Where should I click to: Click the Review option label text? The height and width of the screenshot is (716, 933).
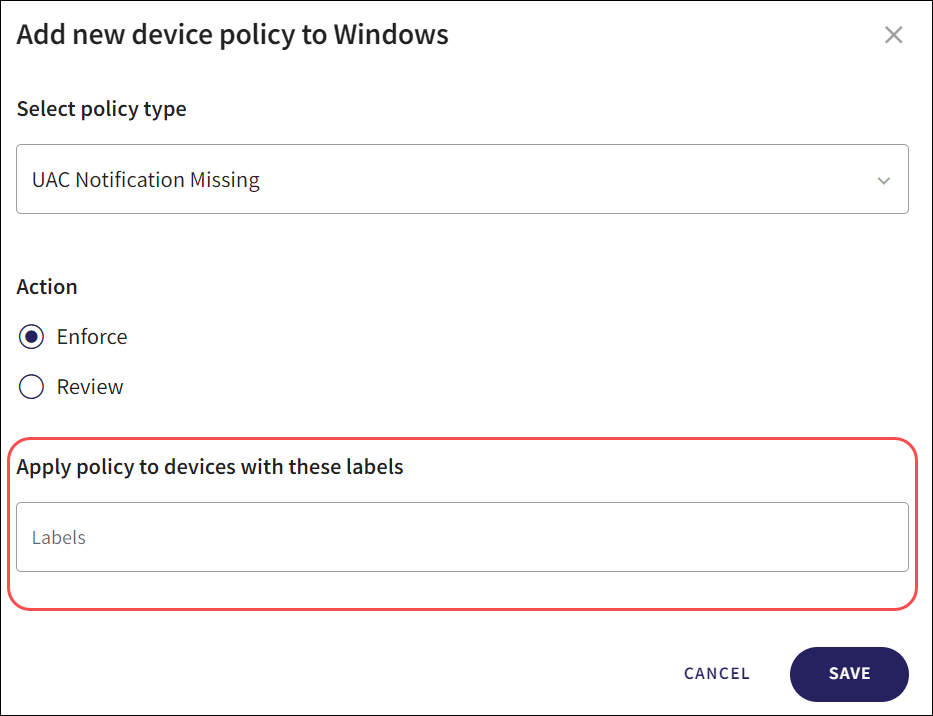click(90, 387)
